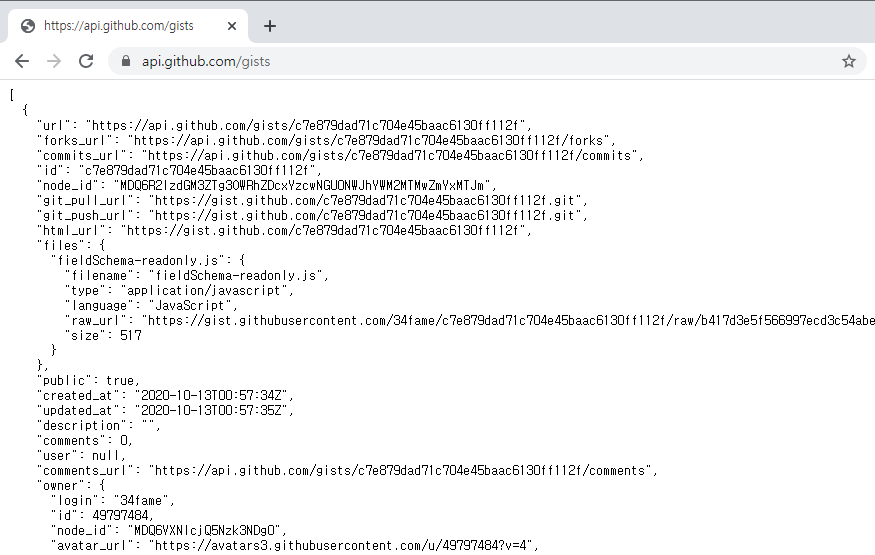Image resolution: width=875 pixels, height=555 pixels.
Task: Bookmark this page with the star icon
Action: tap(849, 61)
